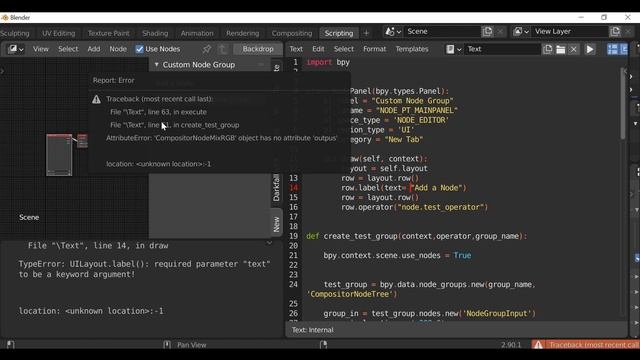Click the AttributeError message in the report
This screenshot has height=360, width=640.
(222, 138)
